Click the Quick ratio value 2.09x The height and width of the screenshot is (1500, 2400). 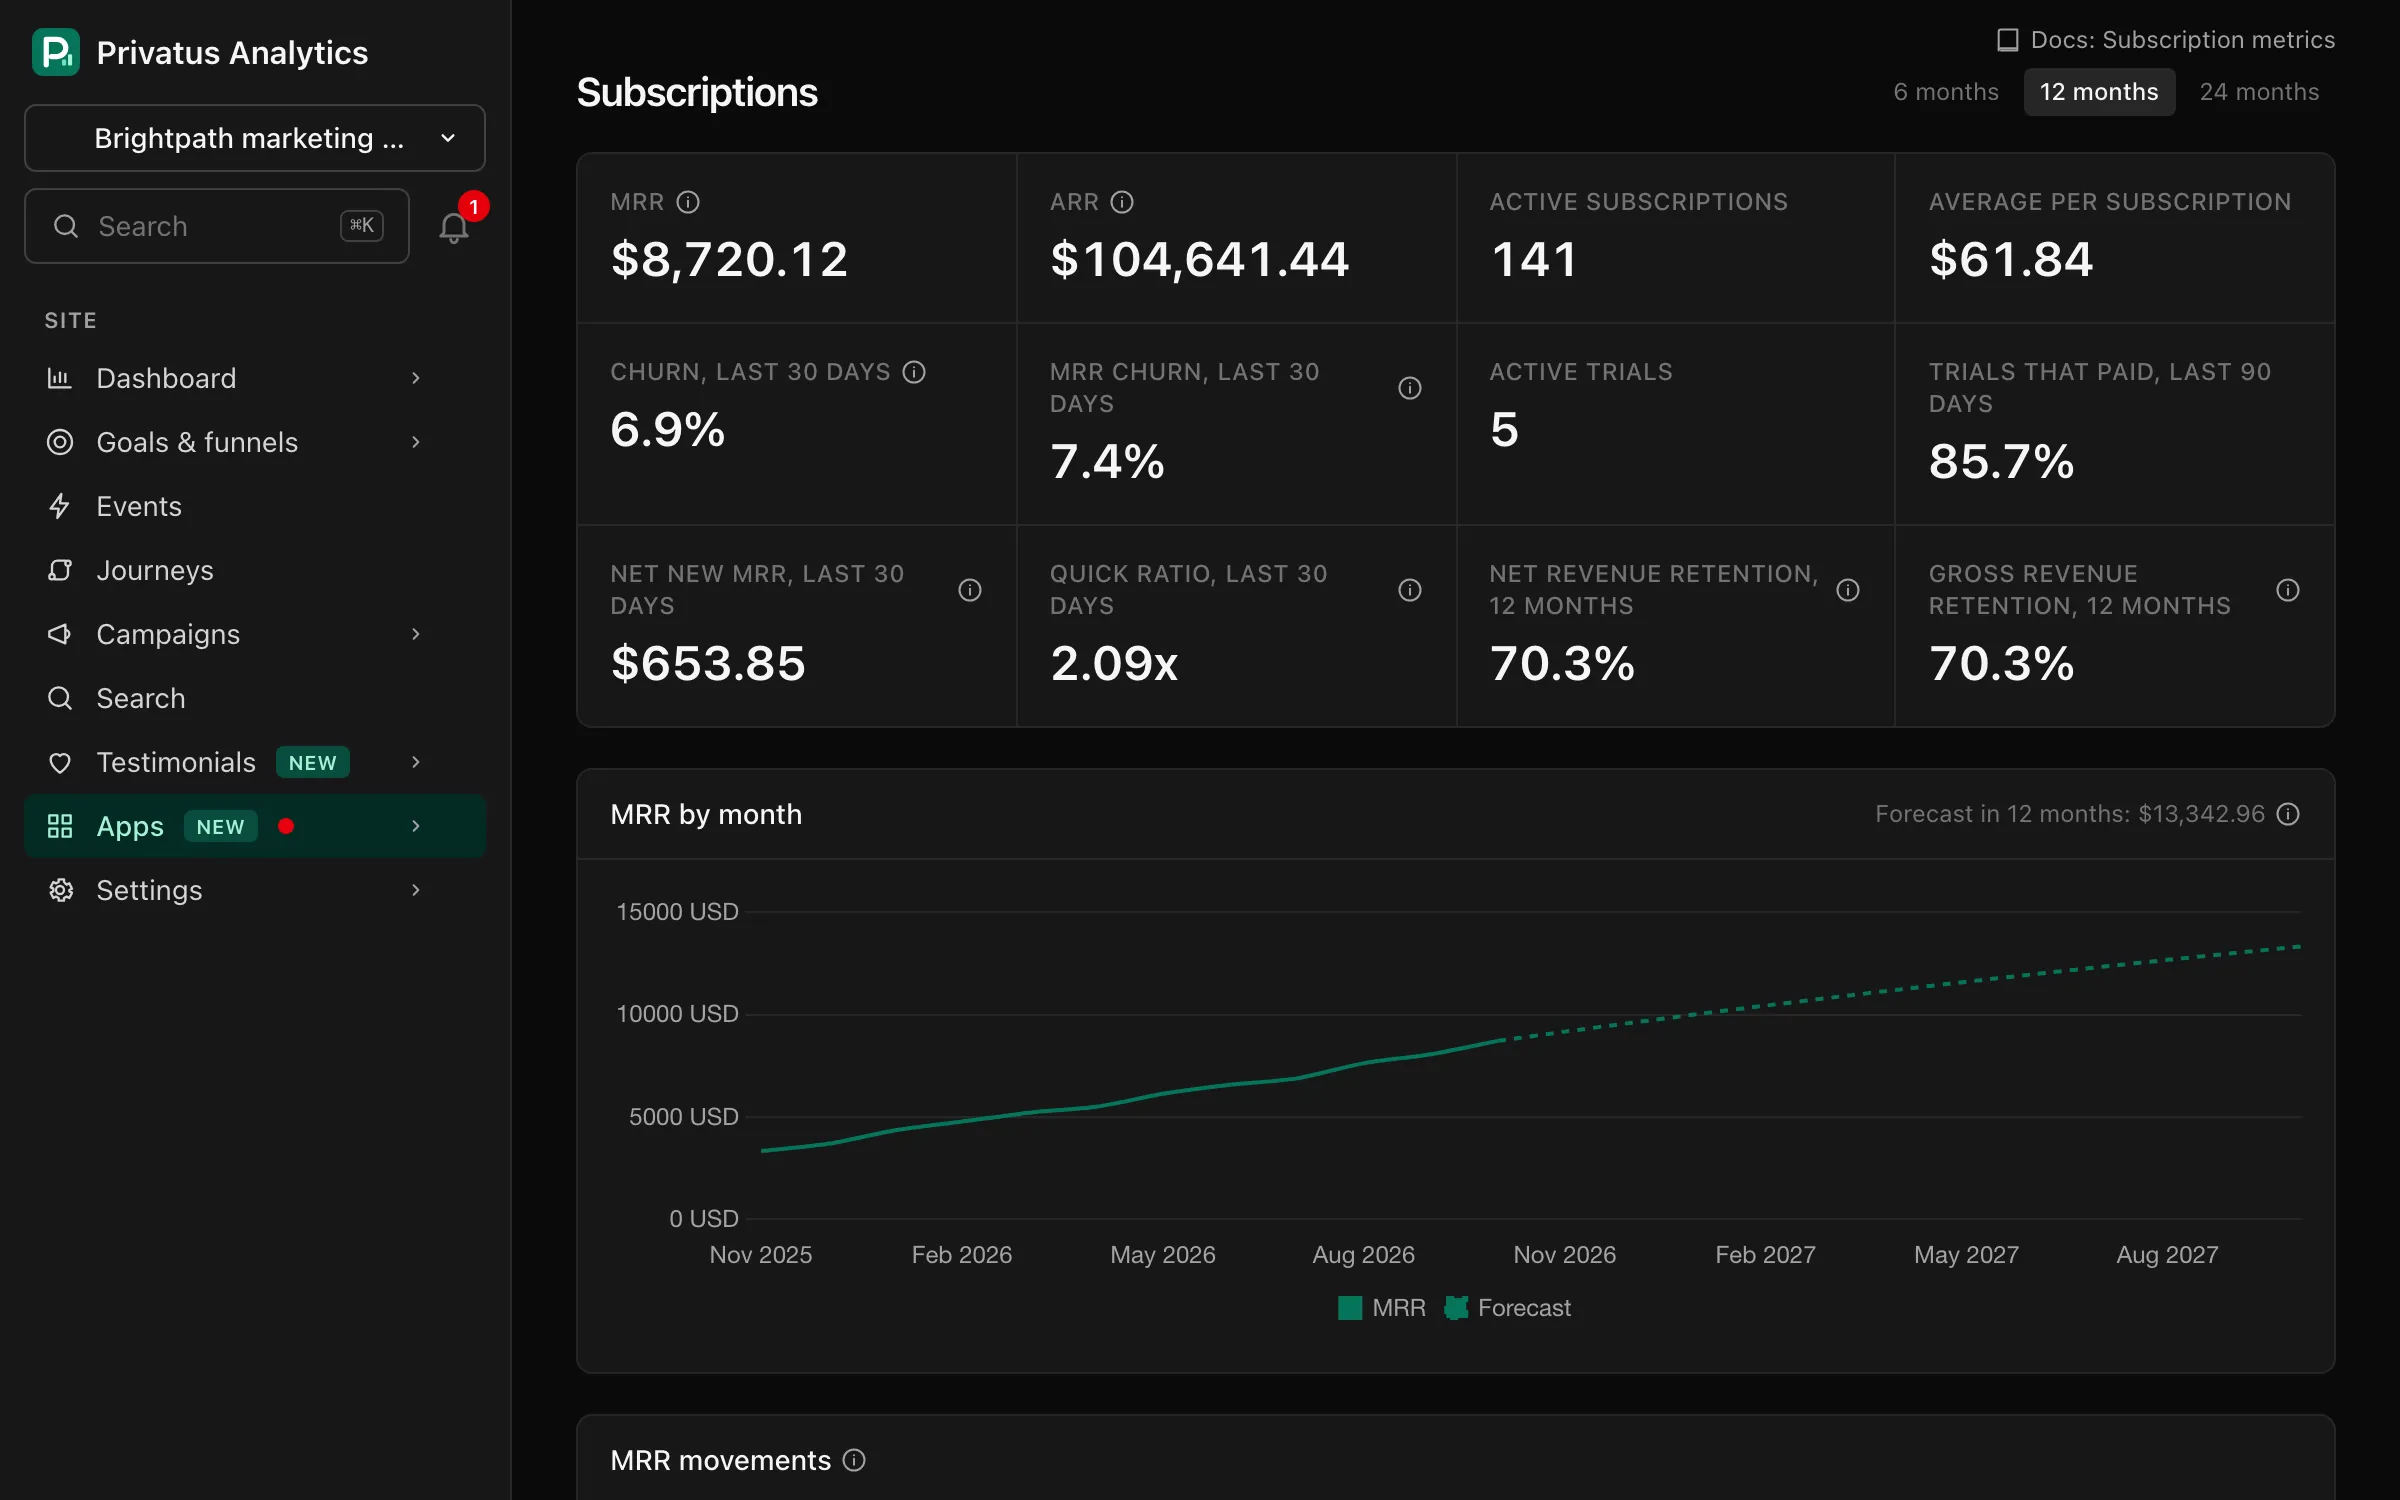coord(1114,664)
